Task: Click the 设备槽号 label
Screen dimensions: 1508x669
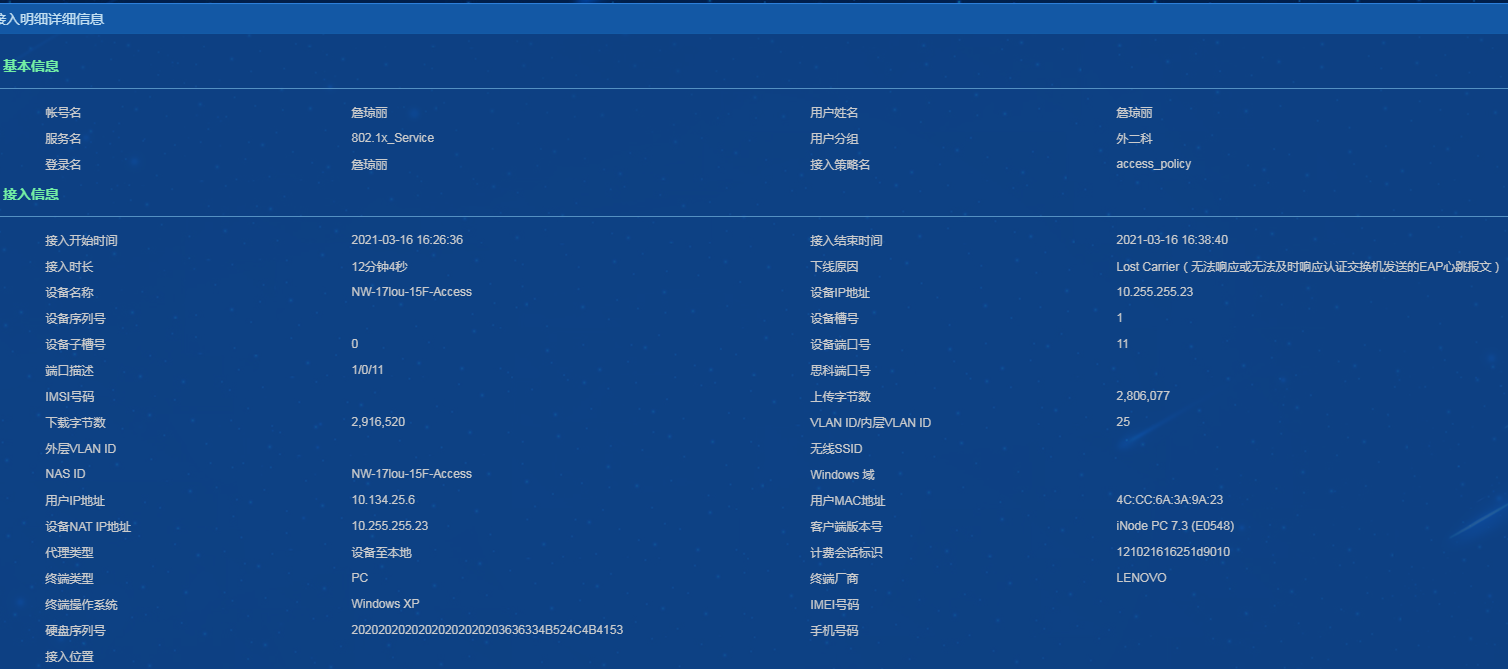Action: (x=834, y=319)
